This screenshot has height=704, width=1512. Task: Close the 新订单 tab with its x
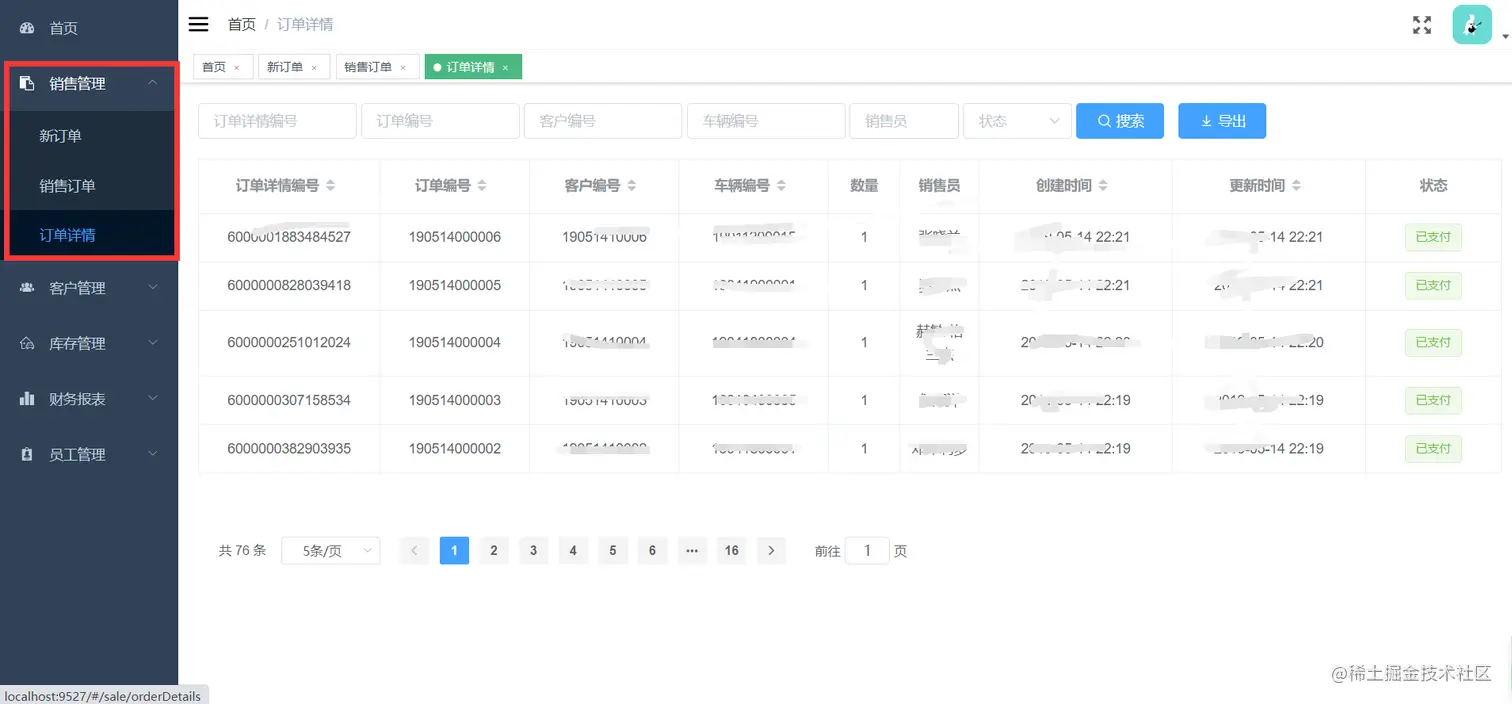(x=314, y=68)
